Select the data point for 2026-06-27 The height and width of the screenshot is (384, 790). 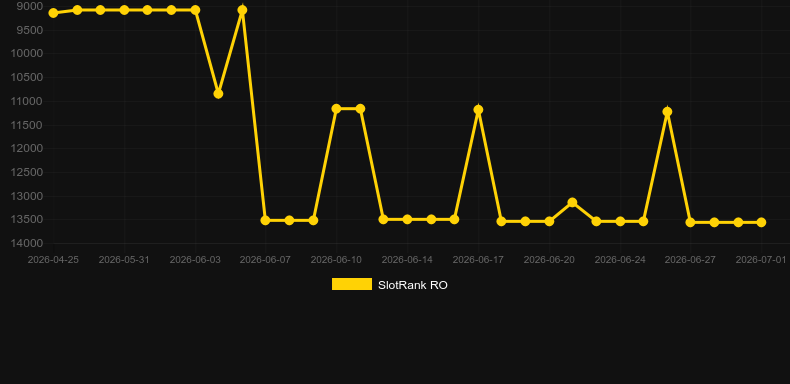tap(691, 222)
